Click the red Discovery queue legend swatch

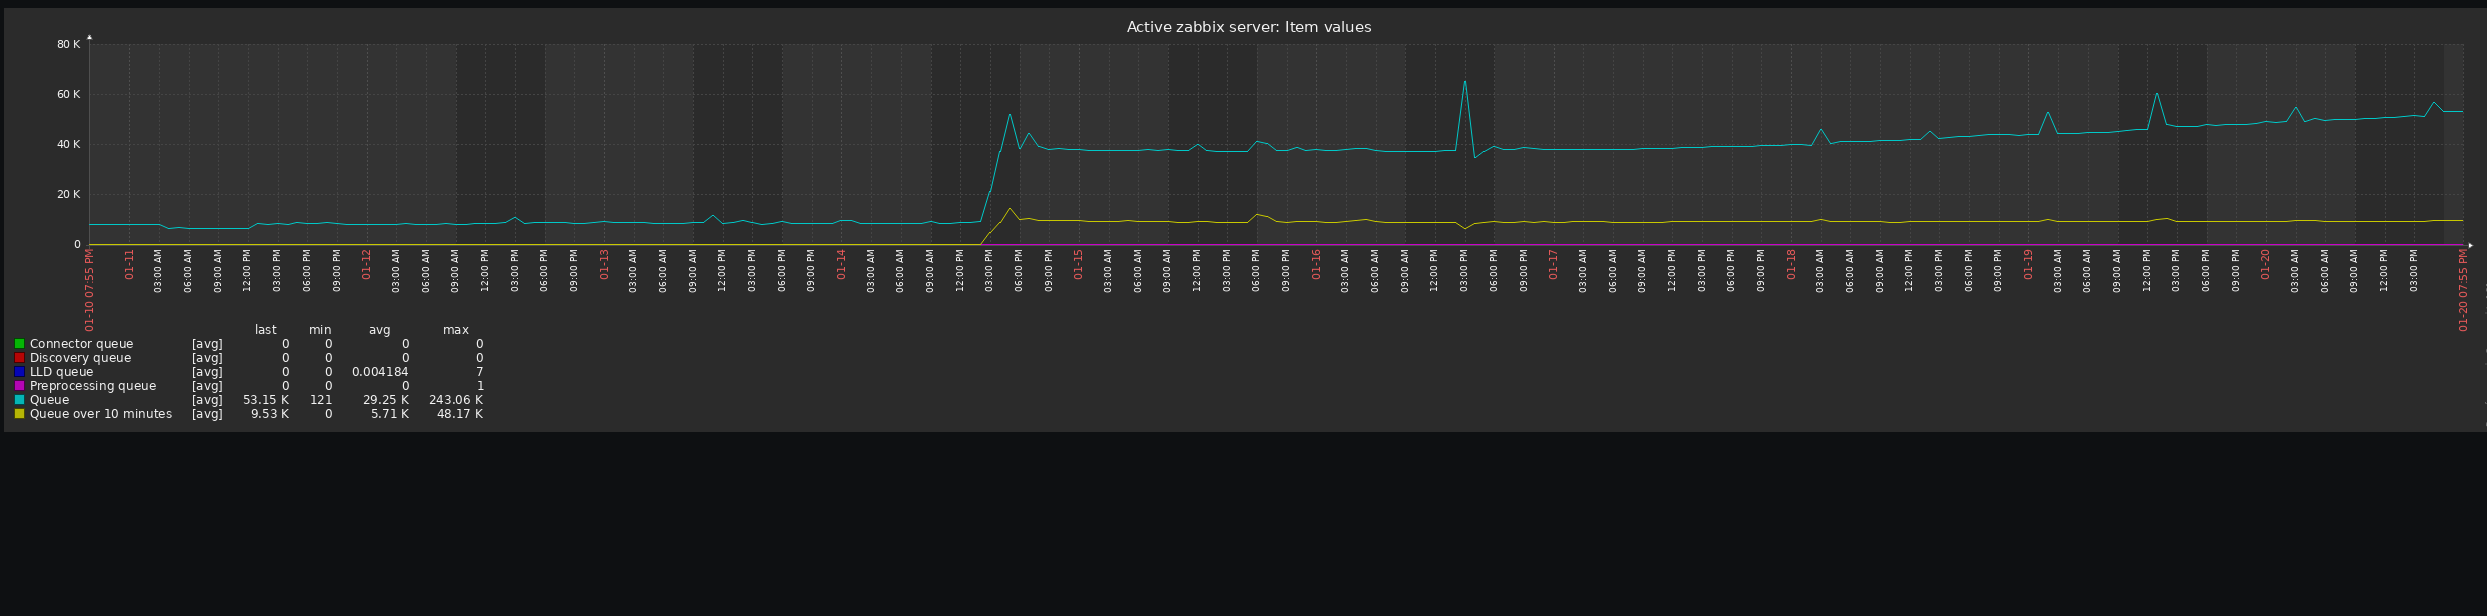(x=19, y=358)
